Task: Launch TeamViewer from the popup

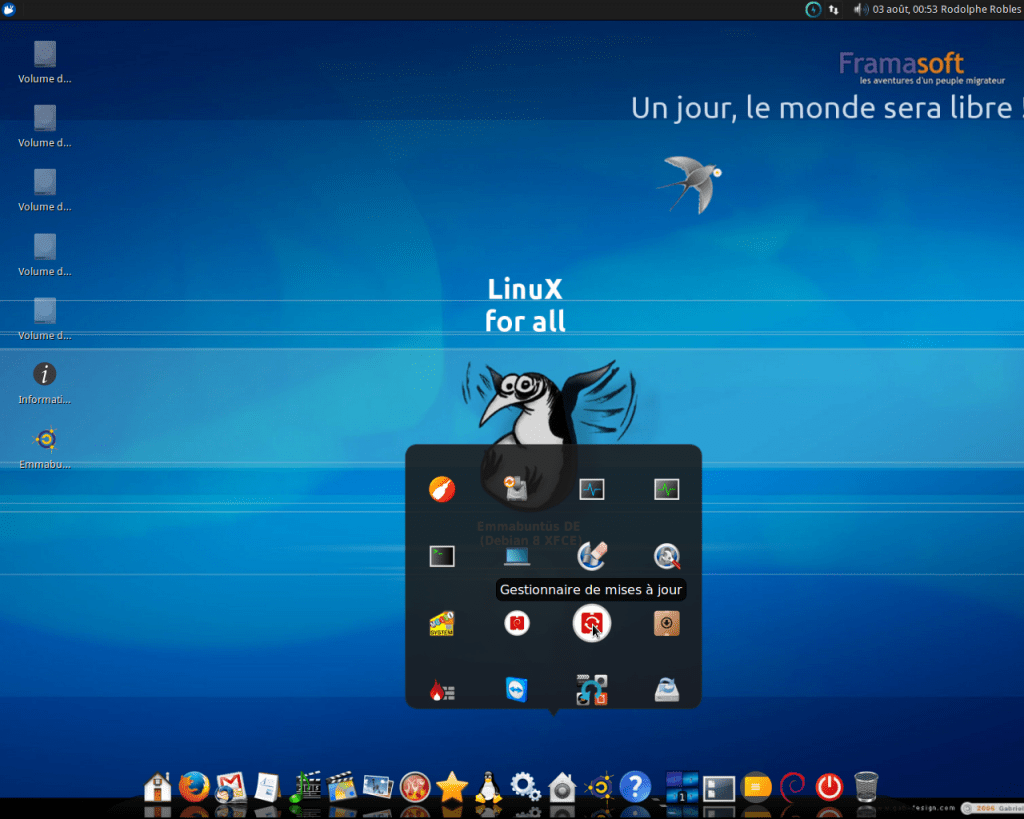Action: [x=516, y=689]
